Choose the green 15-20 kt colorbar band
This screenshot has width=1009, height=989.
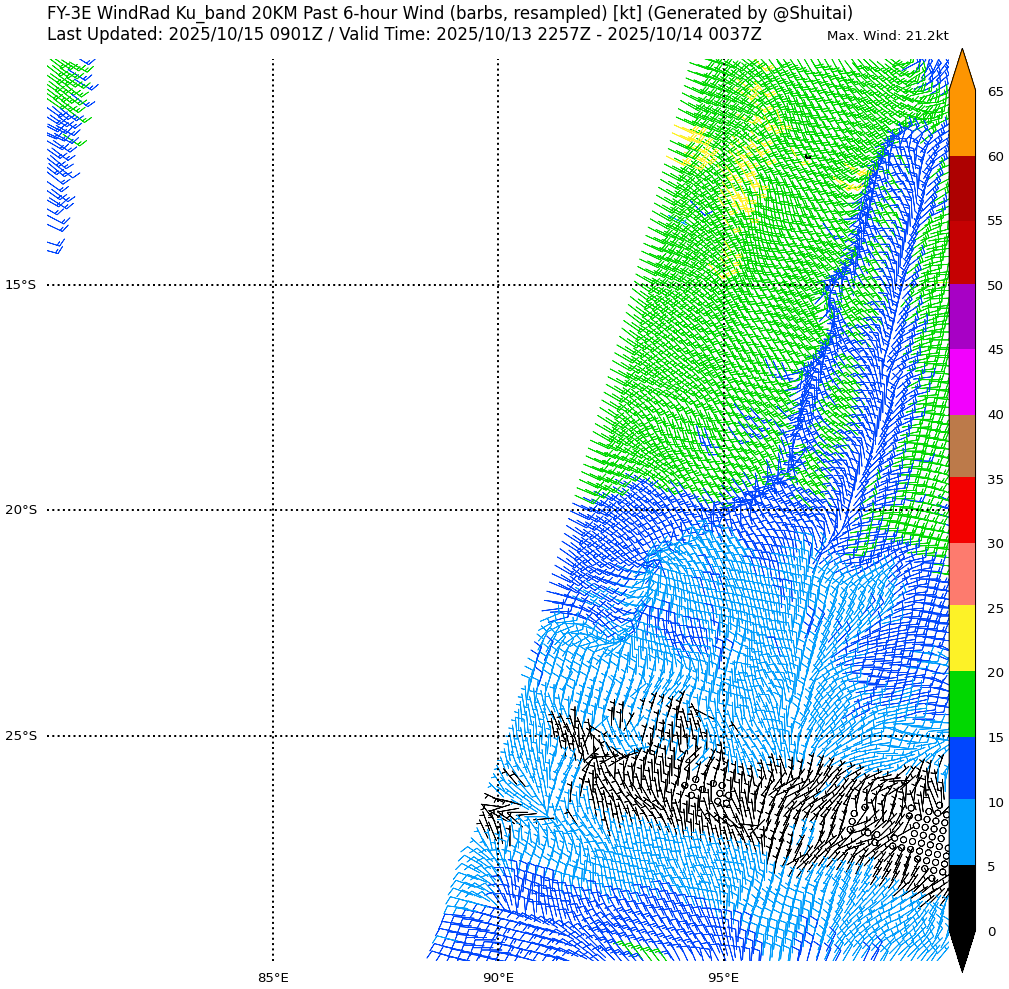(x=961, y=704)
